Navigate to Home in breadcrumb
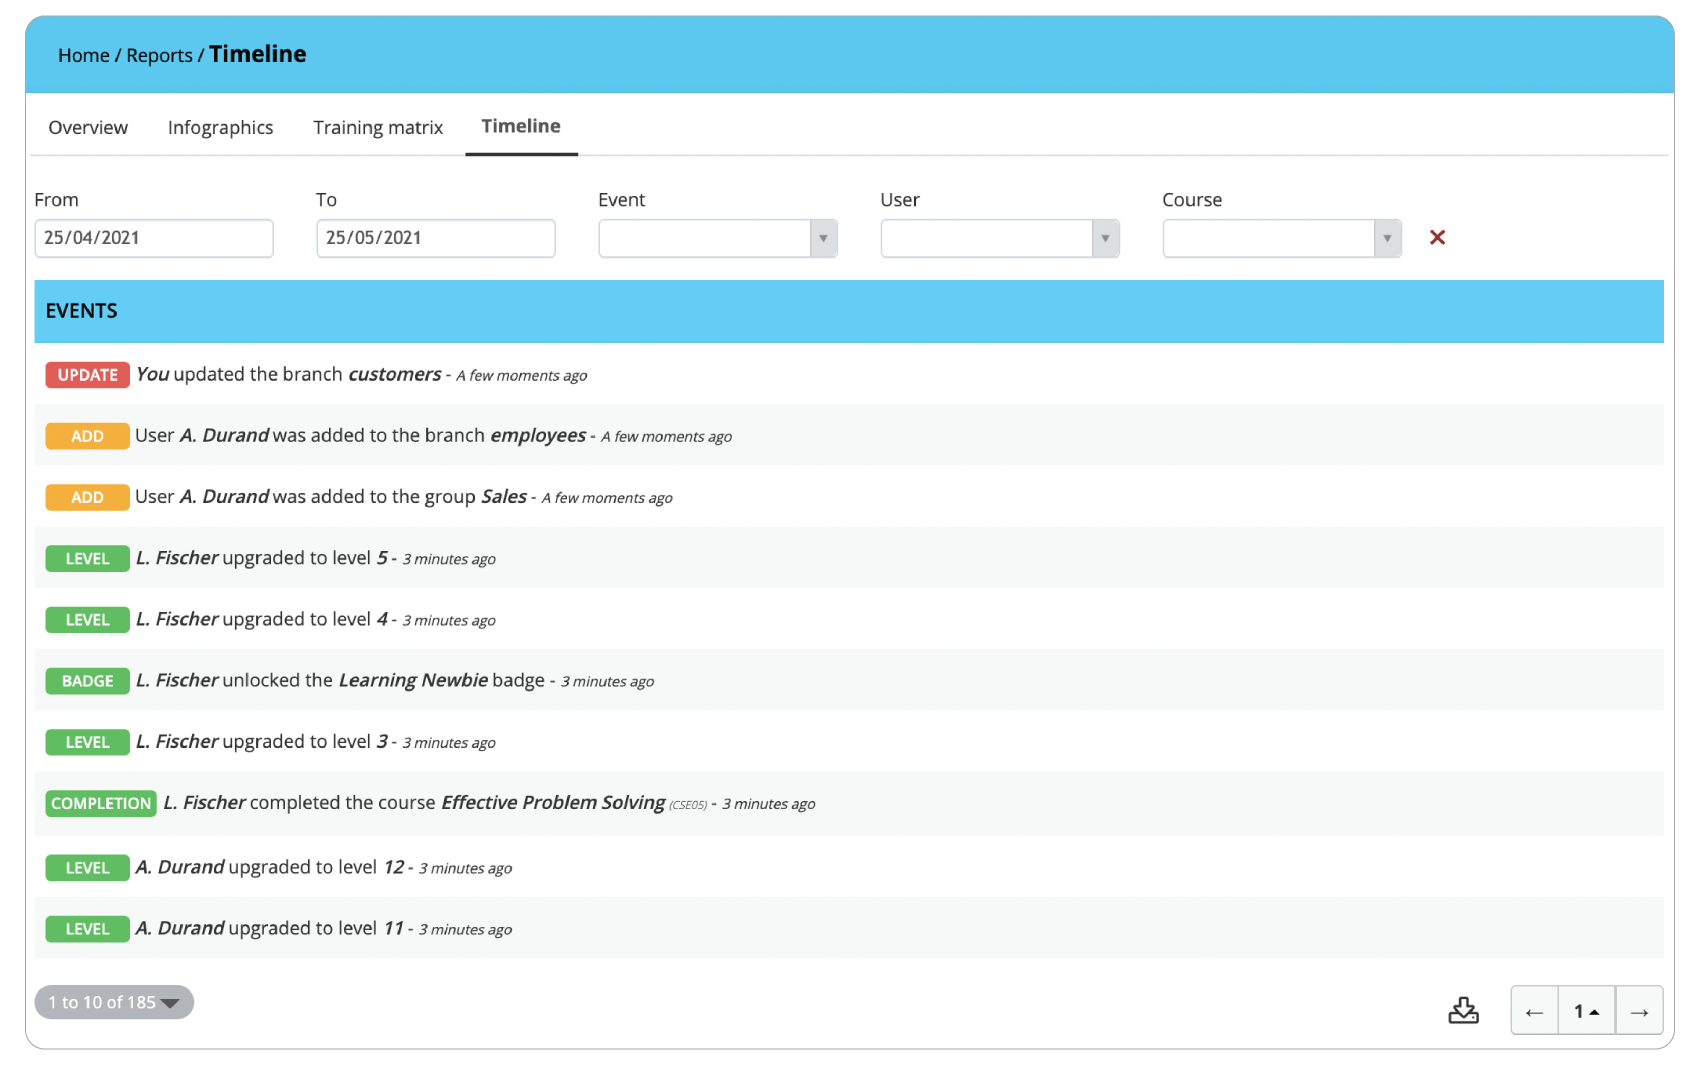Image resolution: width=1700 pixels, height=1065 pixels. tap(83, 55)
